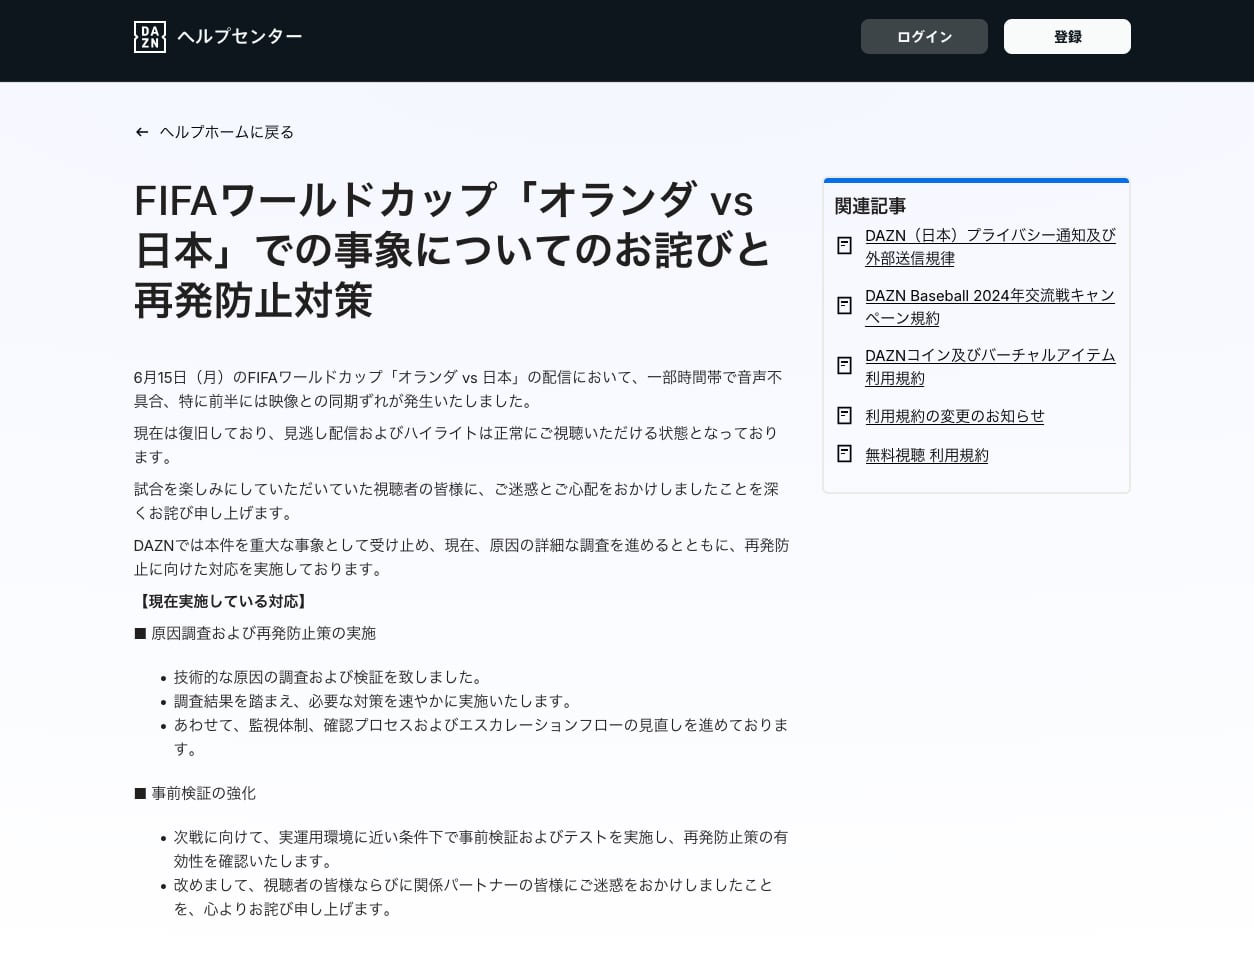Open DAZN Baseball 2024年交流戦キャンペーン規約 link

pos(990,307)
